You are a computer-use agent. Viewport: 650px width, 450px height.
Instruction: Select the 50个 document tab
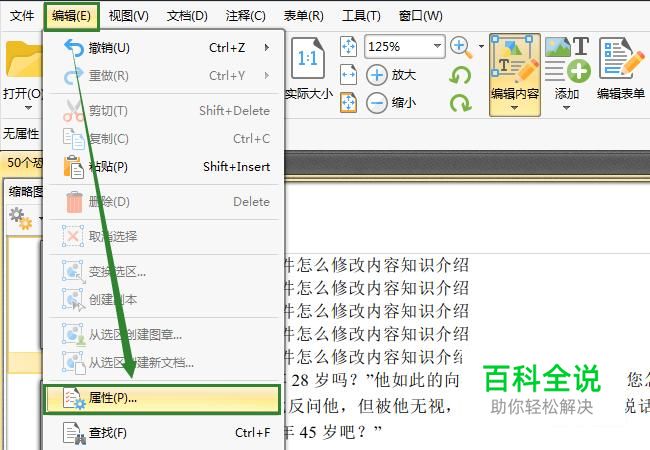pyautogui.click(x=24, y=162)
